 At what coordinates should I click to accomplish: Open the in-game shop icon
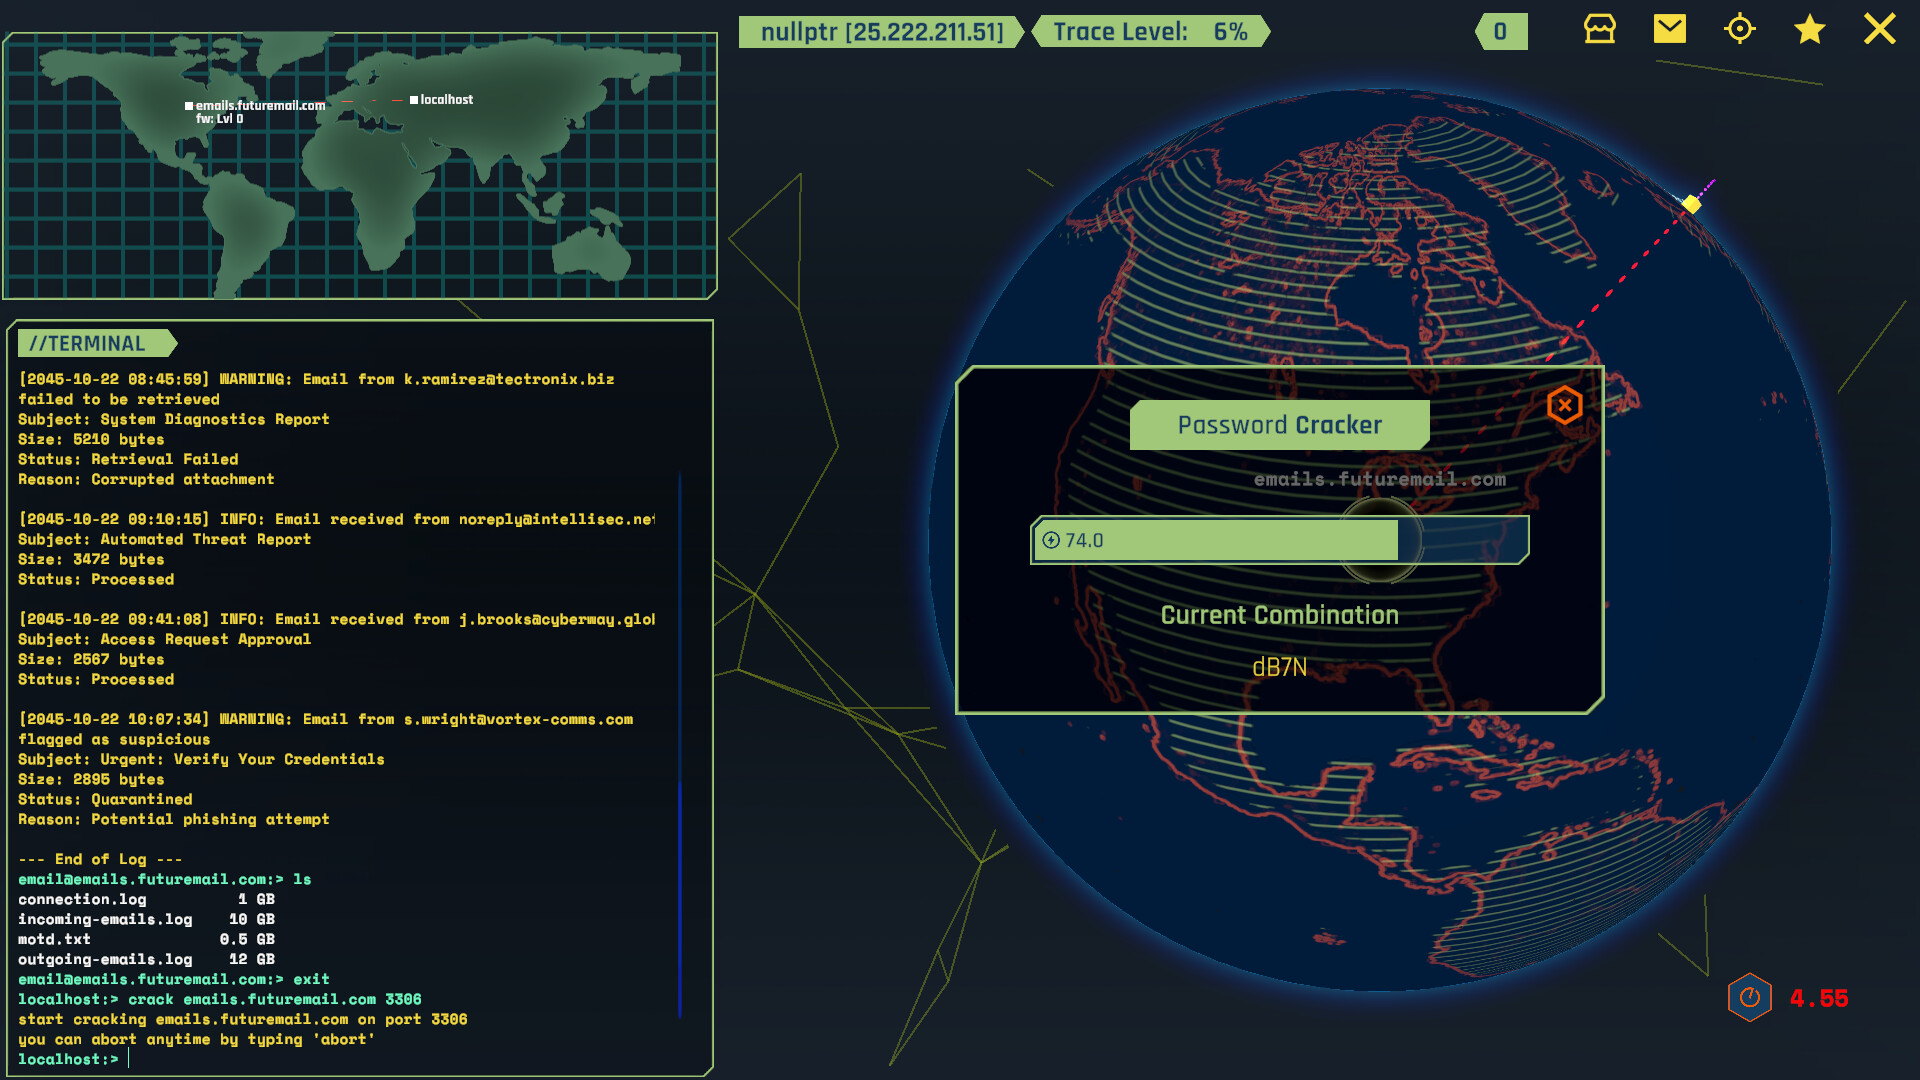click(x=1599, y=30)
